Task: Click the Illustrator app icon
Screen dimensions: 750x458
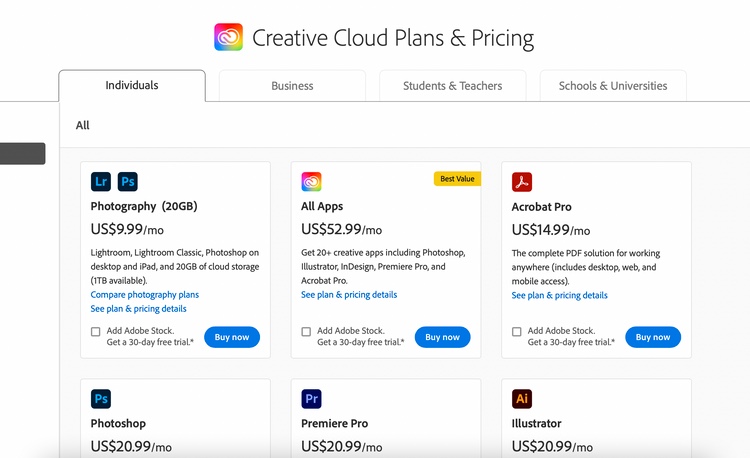Action: tap(522, 399)
